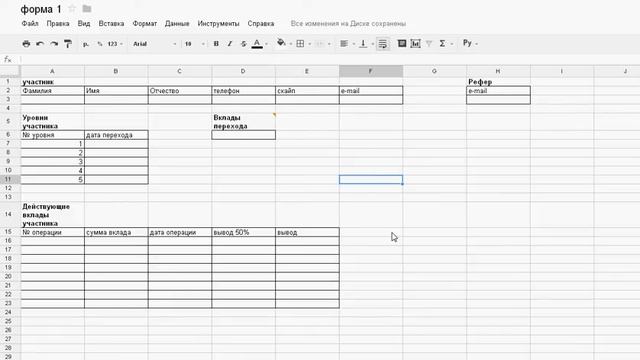
Task: Expand the horizontal align dropdown arrow
Action: click(x=353, y=44)
